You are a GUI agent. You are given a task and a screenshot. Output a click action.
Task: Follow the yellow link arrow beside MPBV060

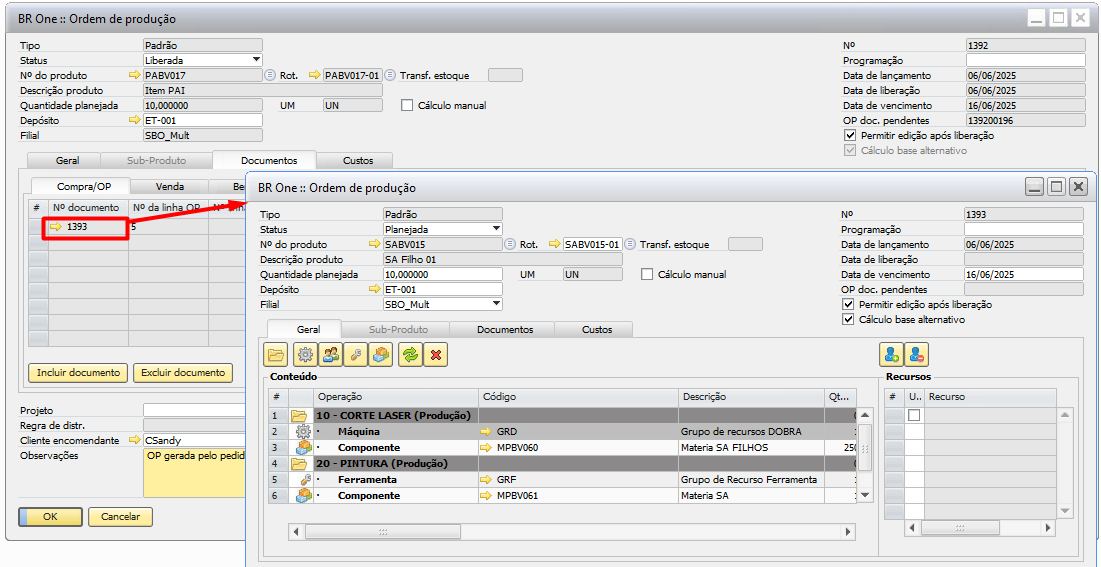tap(486, 448)
